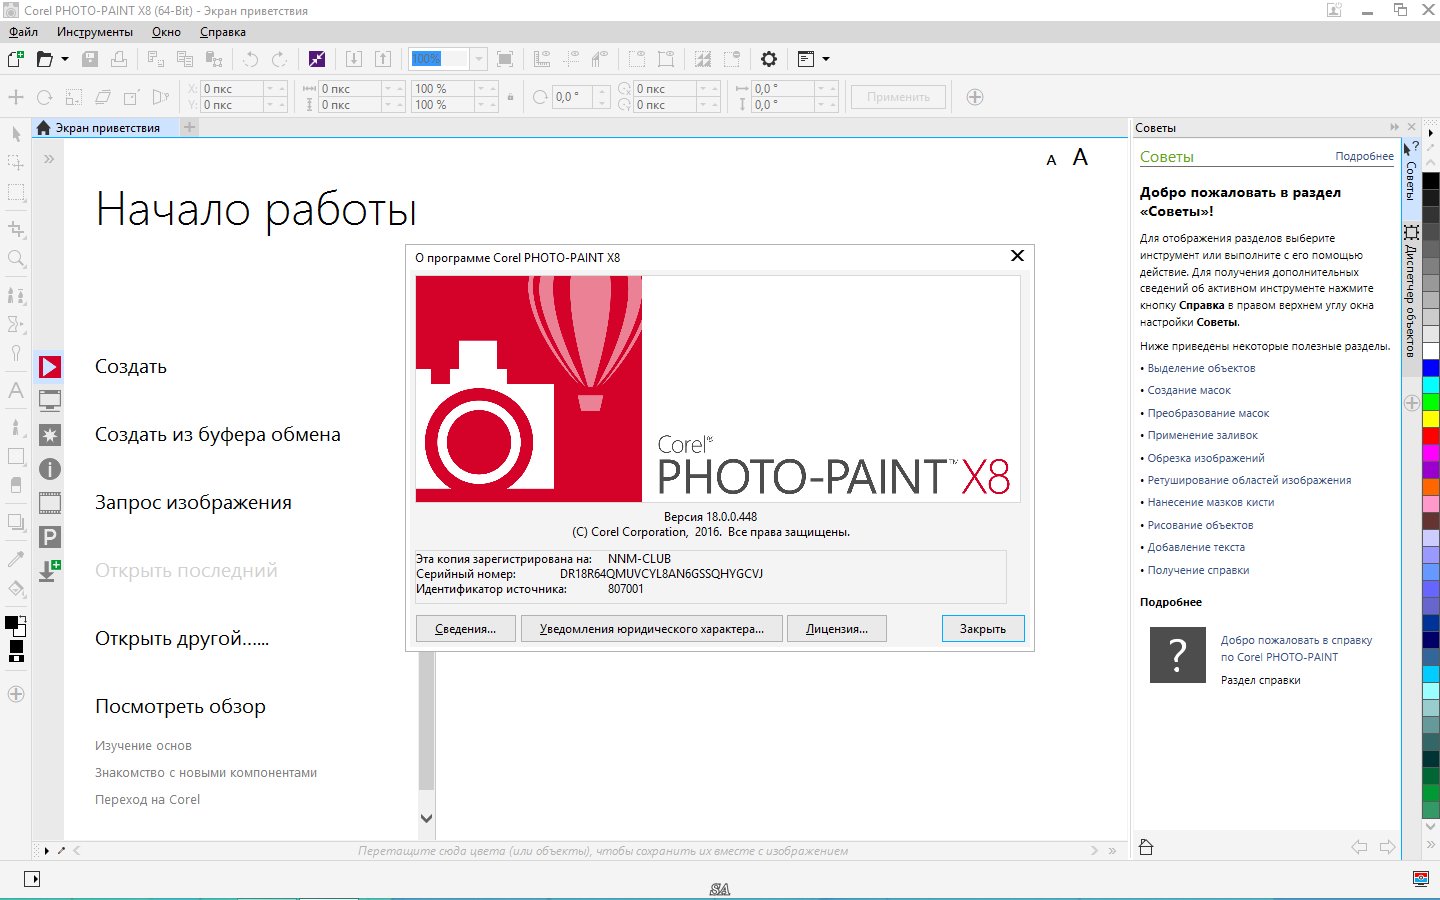The width and height of the screenshot is (1440, 900).
Task: Open the zoom level dropdown arrow
Action: [x=478, y=59]
